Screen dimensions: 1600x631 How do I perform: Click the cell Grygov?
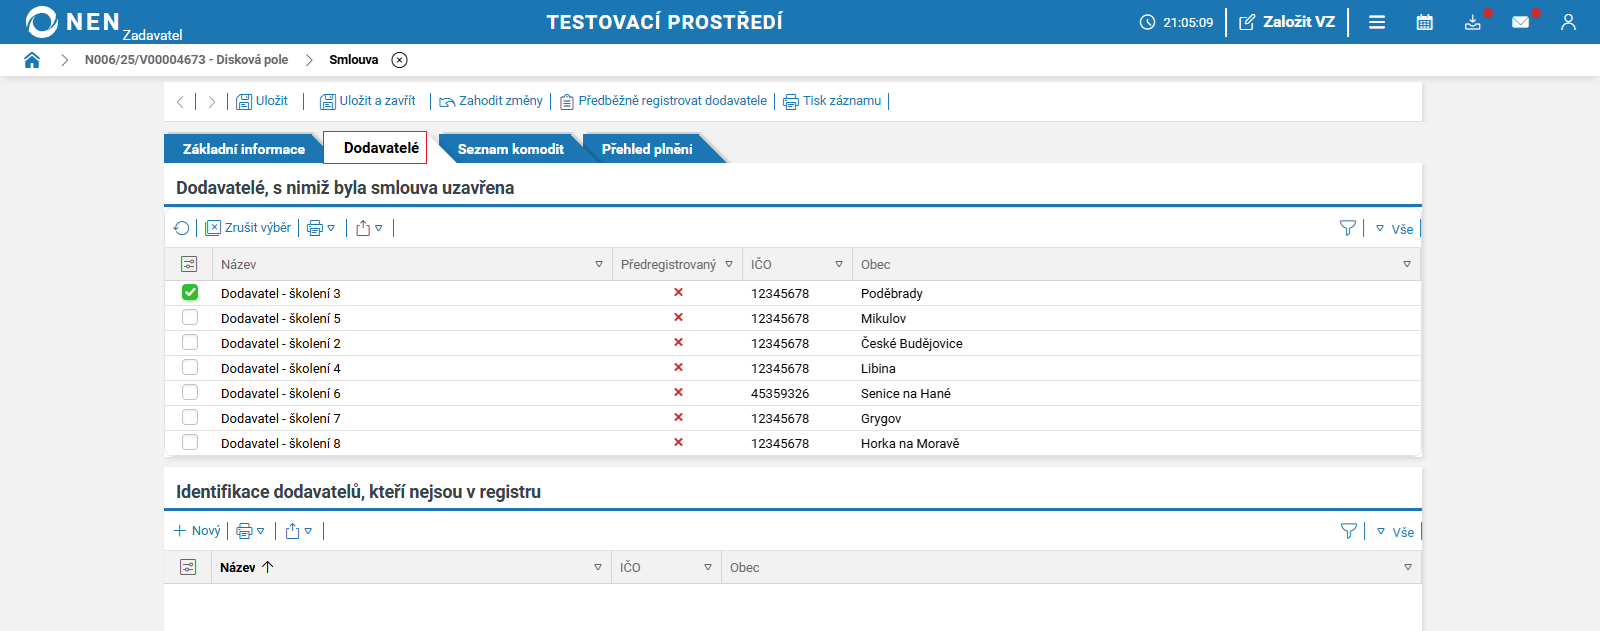tap(881, 418)
